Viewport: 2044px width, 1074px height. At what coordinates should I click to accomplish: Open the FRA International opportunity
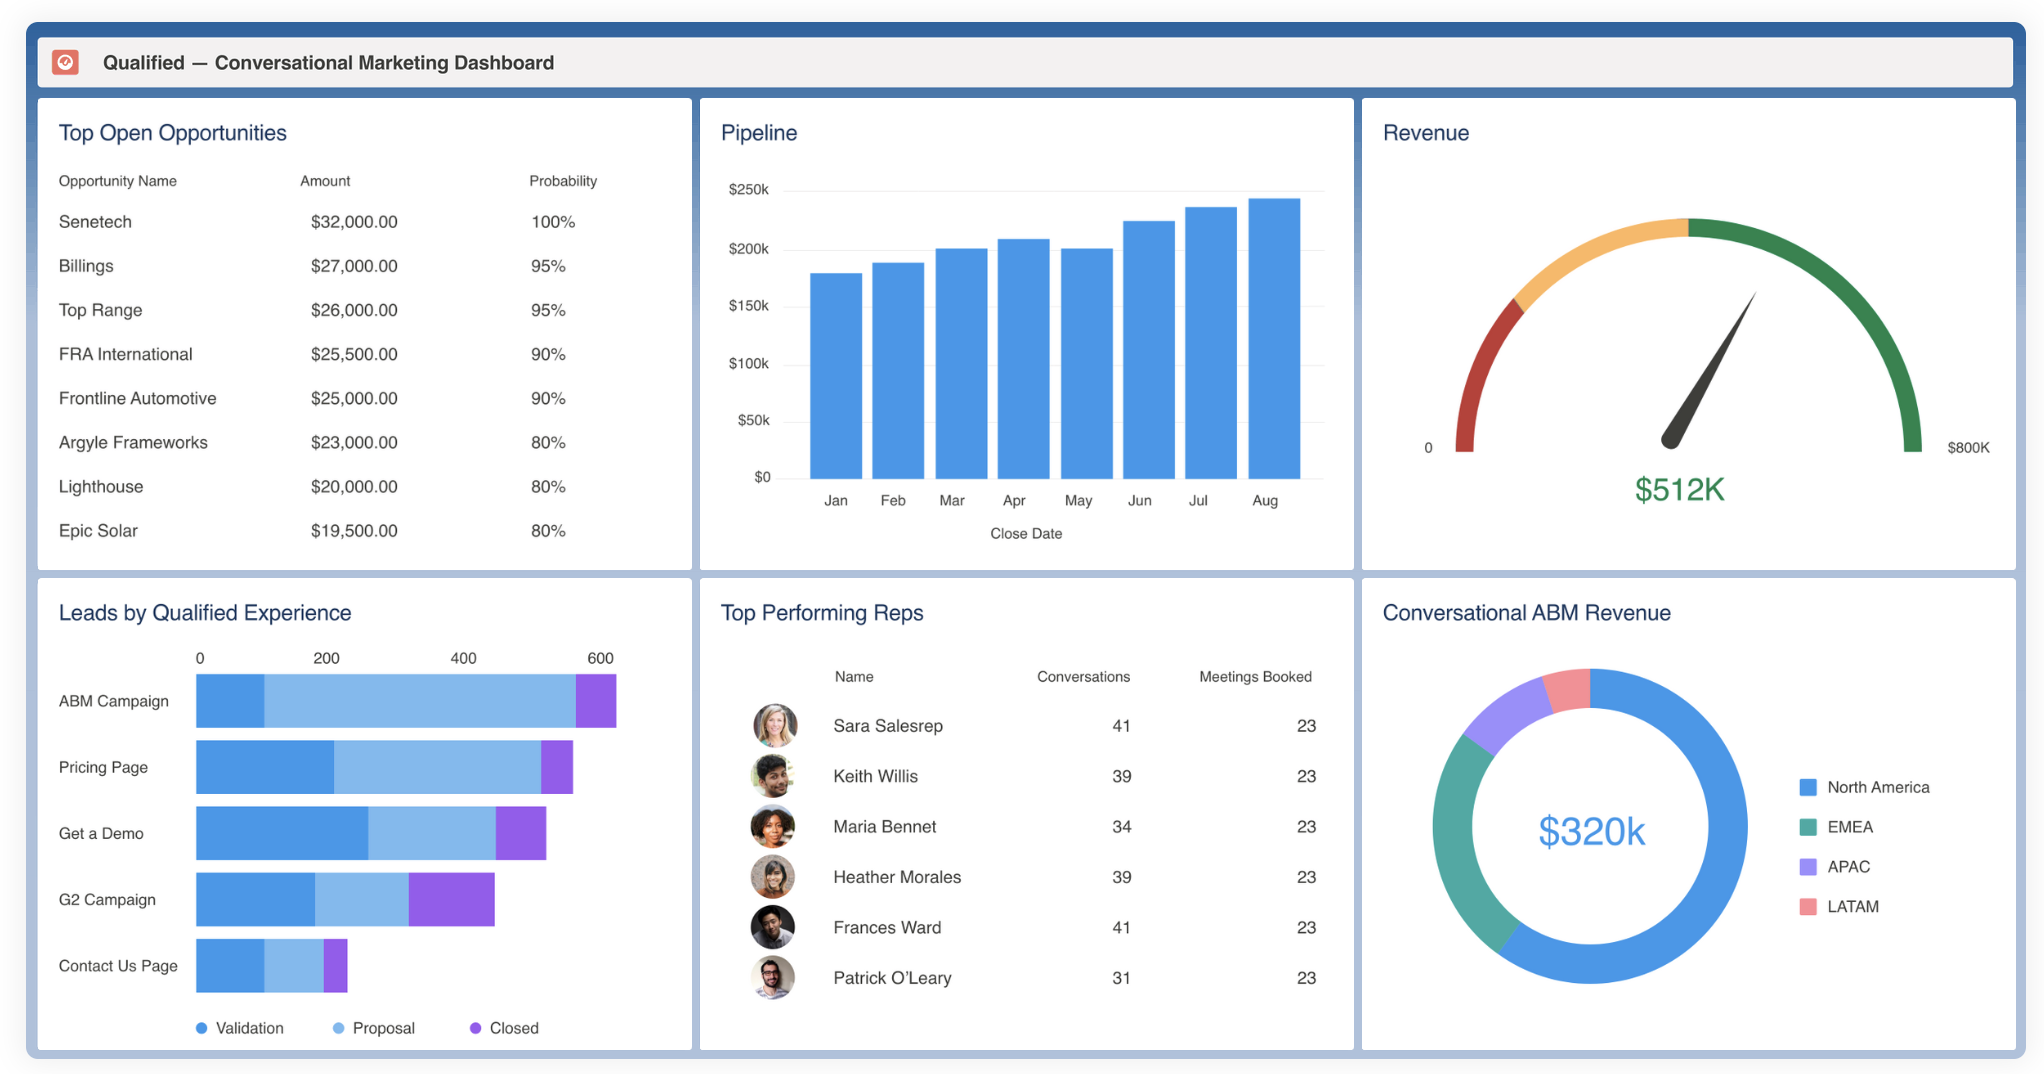tap(125, 354)
